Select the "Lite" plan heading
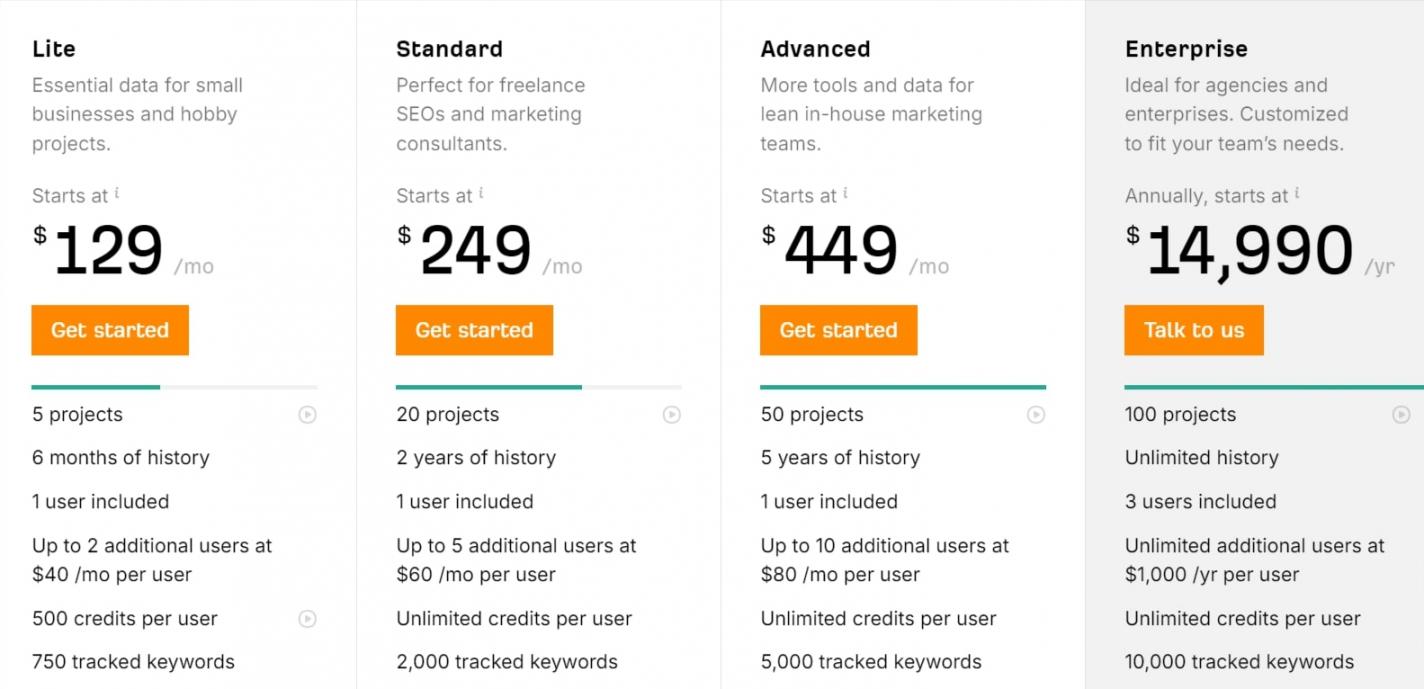1424x689 pixels. pyautogui.click(x=54, y=49)
